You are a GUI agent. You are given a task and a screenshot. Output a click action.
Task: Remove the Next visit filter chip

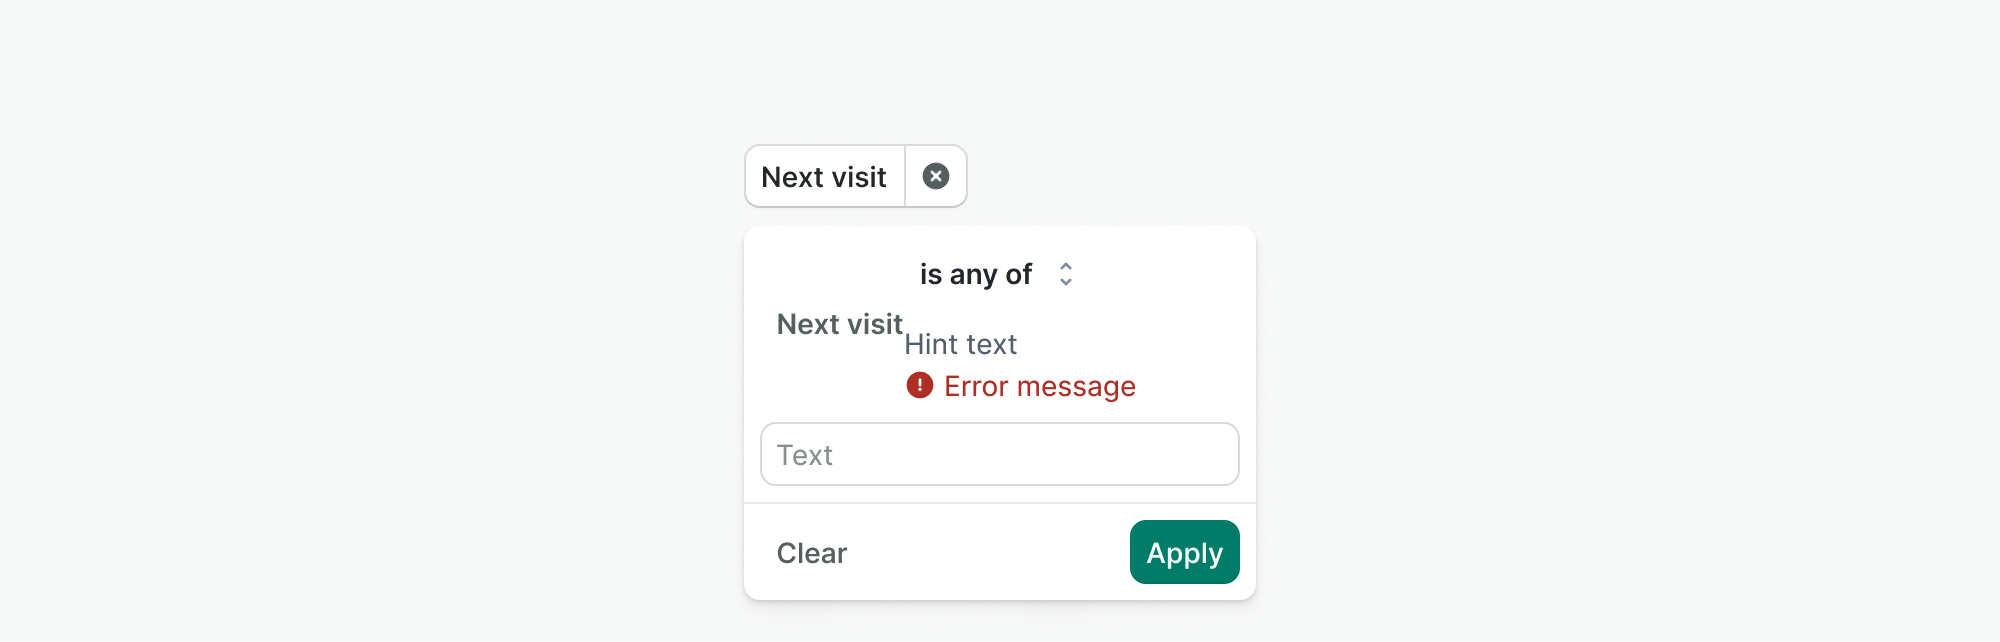pyautogui.click(x=935, y=177)
